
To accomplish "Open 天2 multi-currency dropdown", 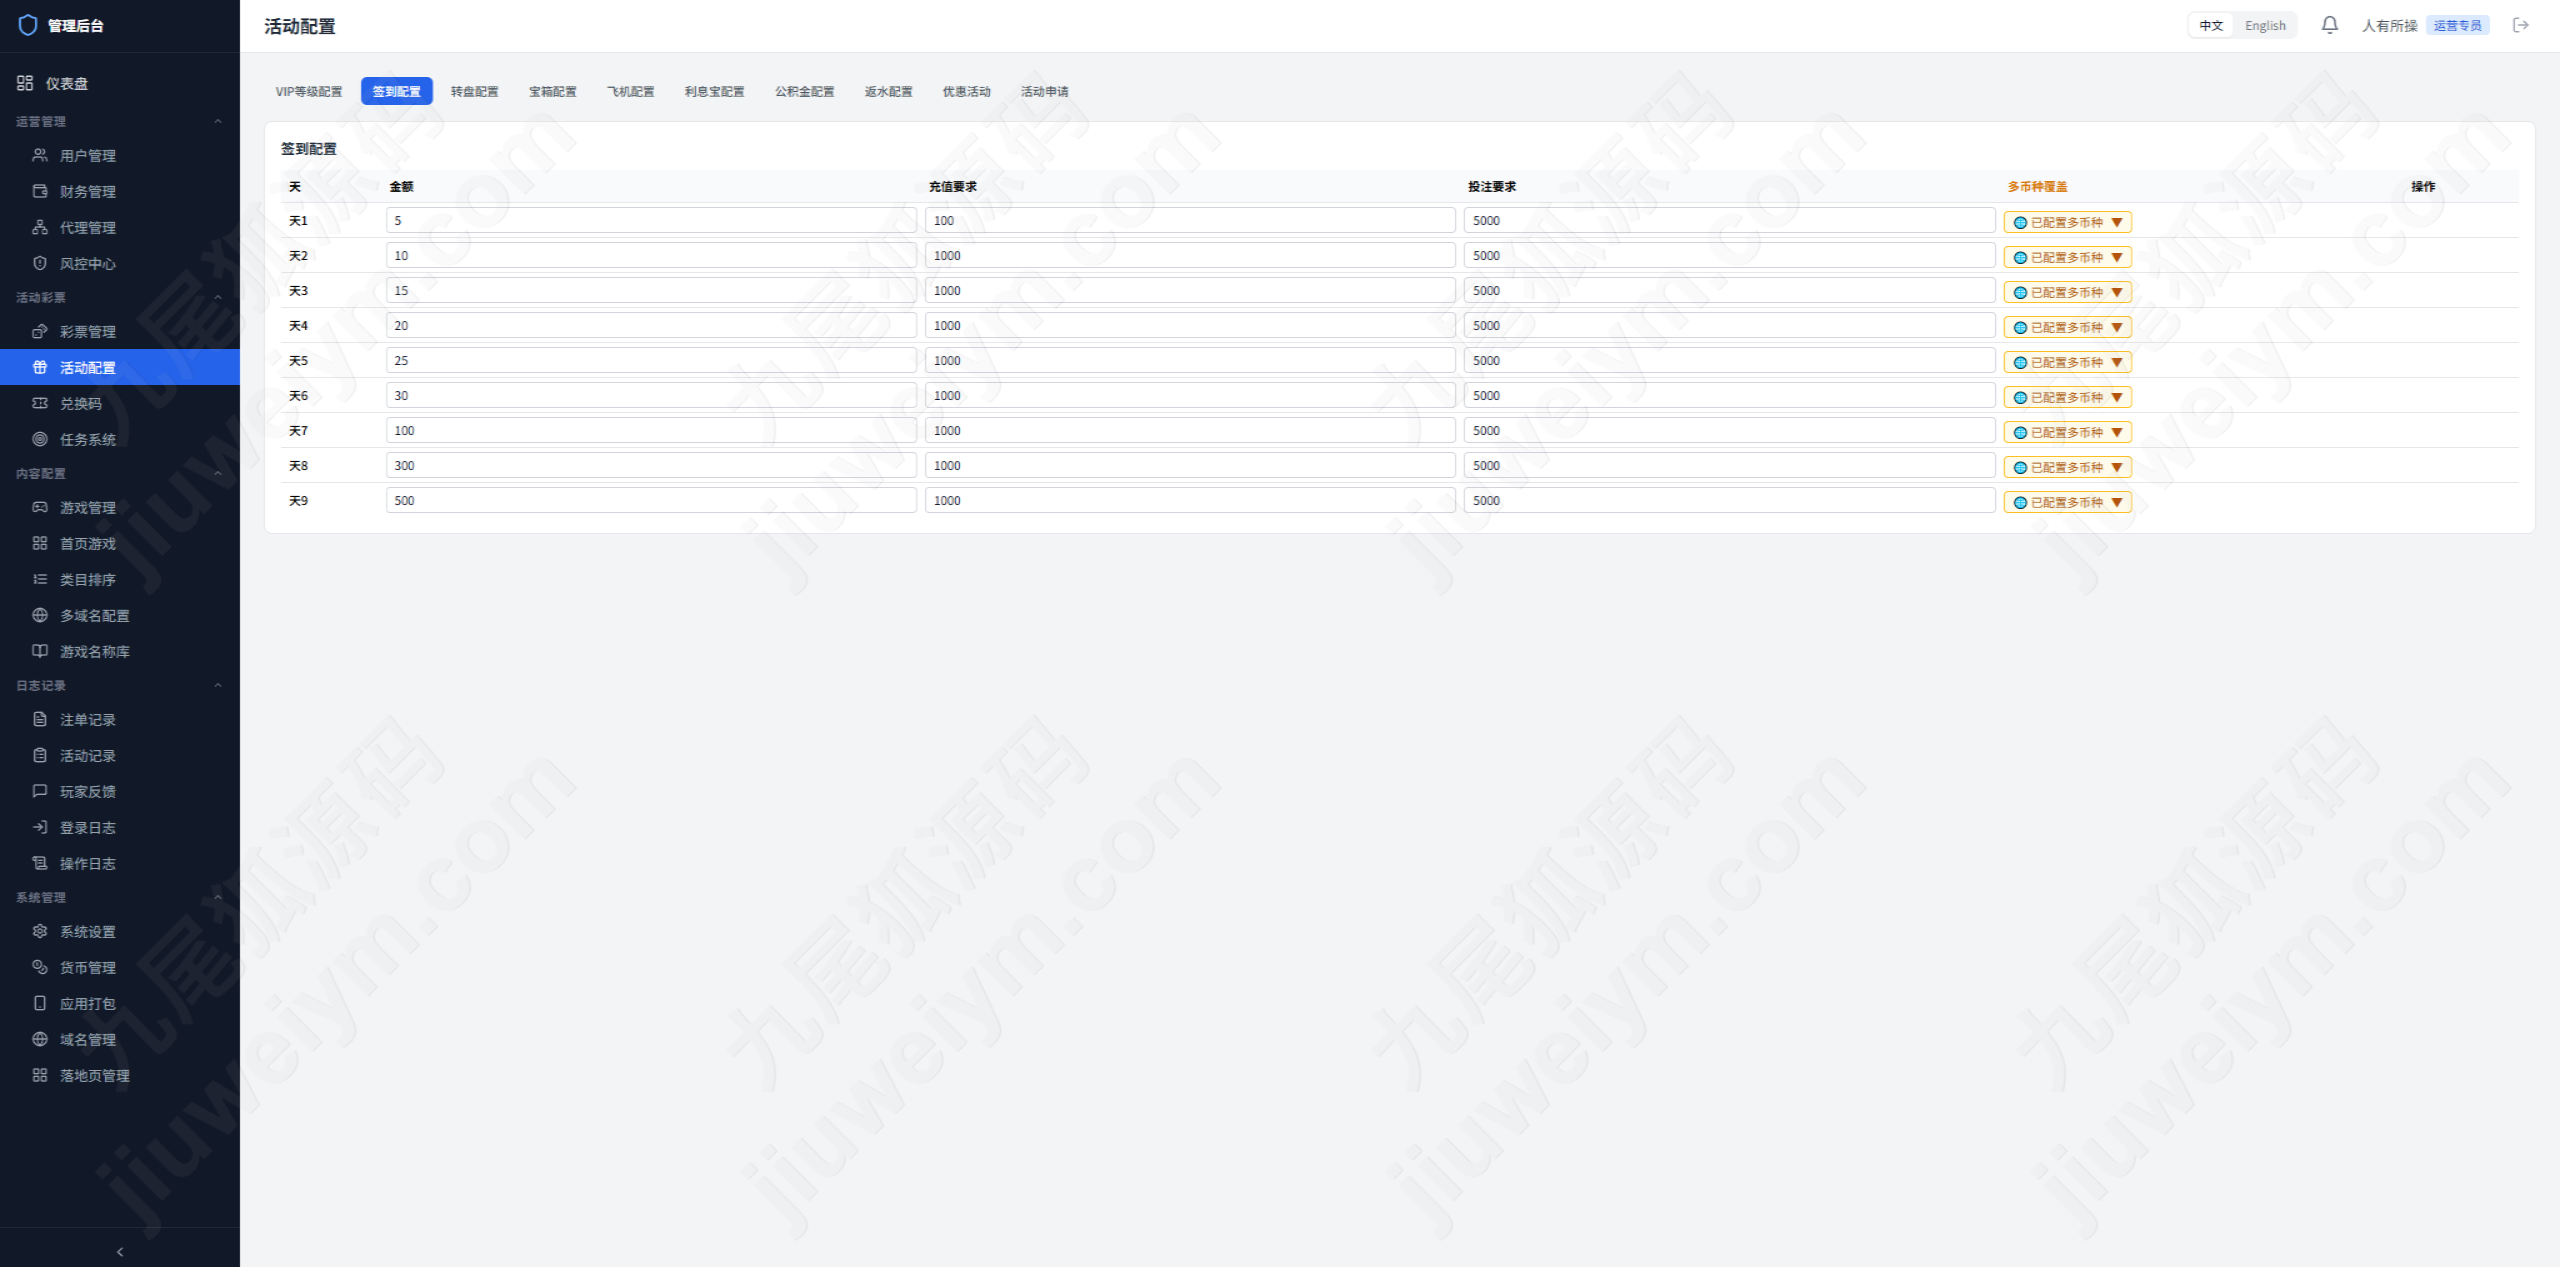I will pyautogui.click(x=2067, y=257).
